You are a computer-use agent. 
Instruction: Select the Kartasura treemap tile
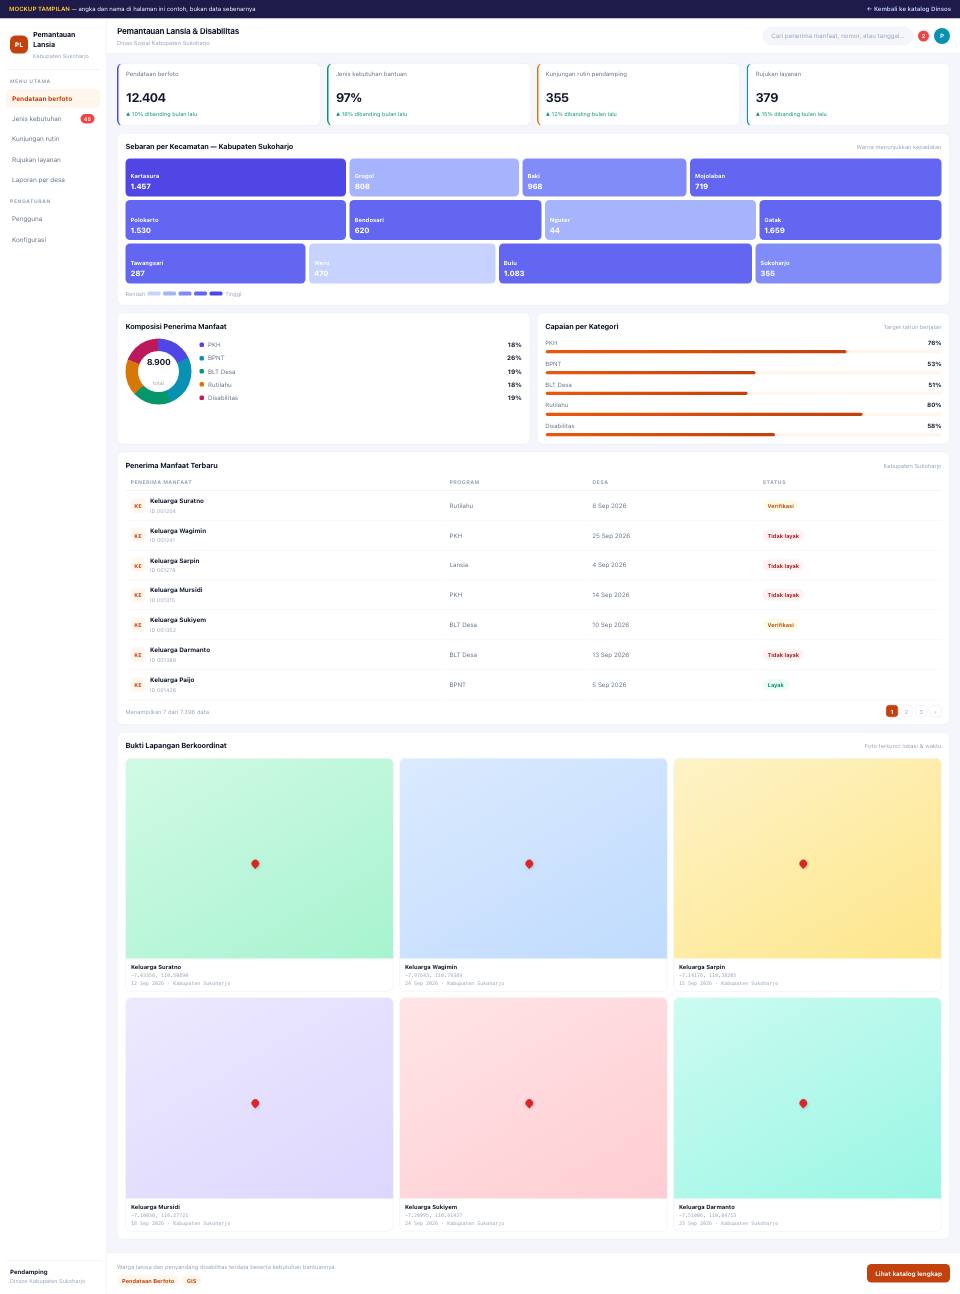(236, 177)
